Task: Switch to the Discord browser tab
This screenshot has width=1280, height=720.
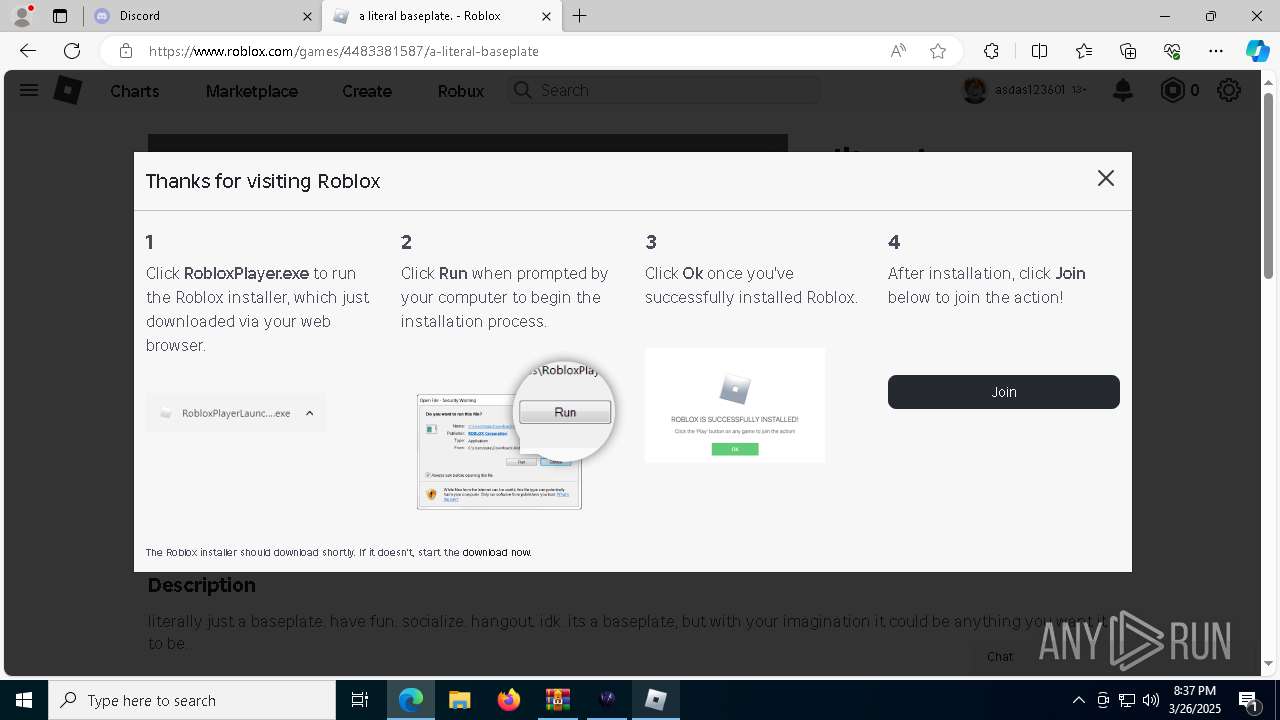Action: click(x=201, y=16)
